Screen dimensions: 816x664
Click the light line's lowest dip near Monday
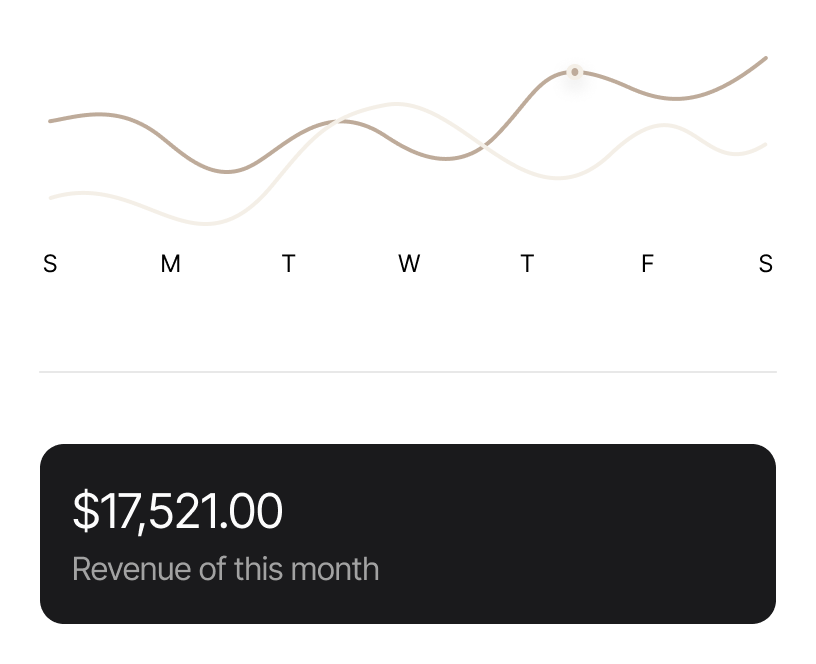click(x=205, y=224)
